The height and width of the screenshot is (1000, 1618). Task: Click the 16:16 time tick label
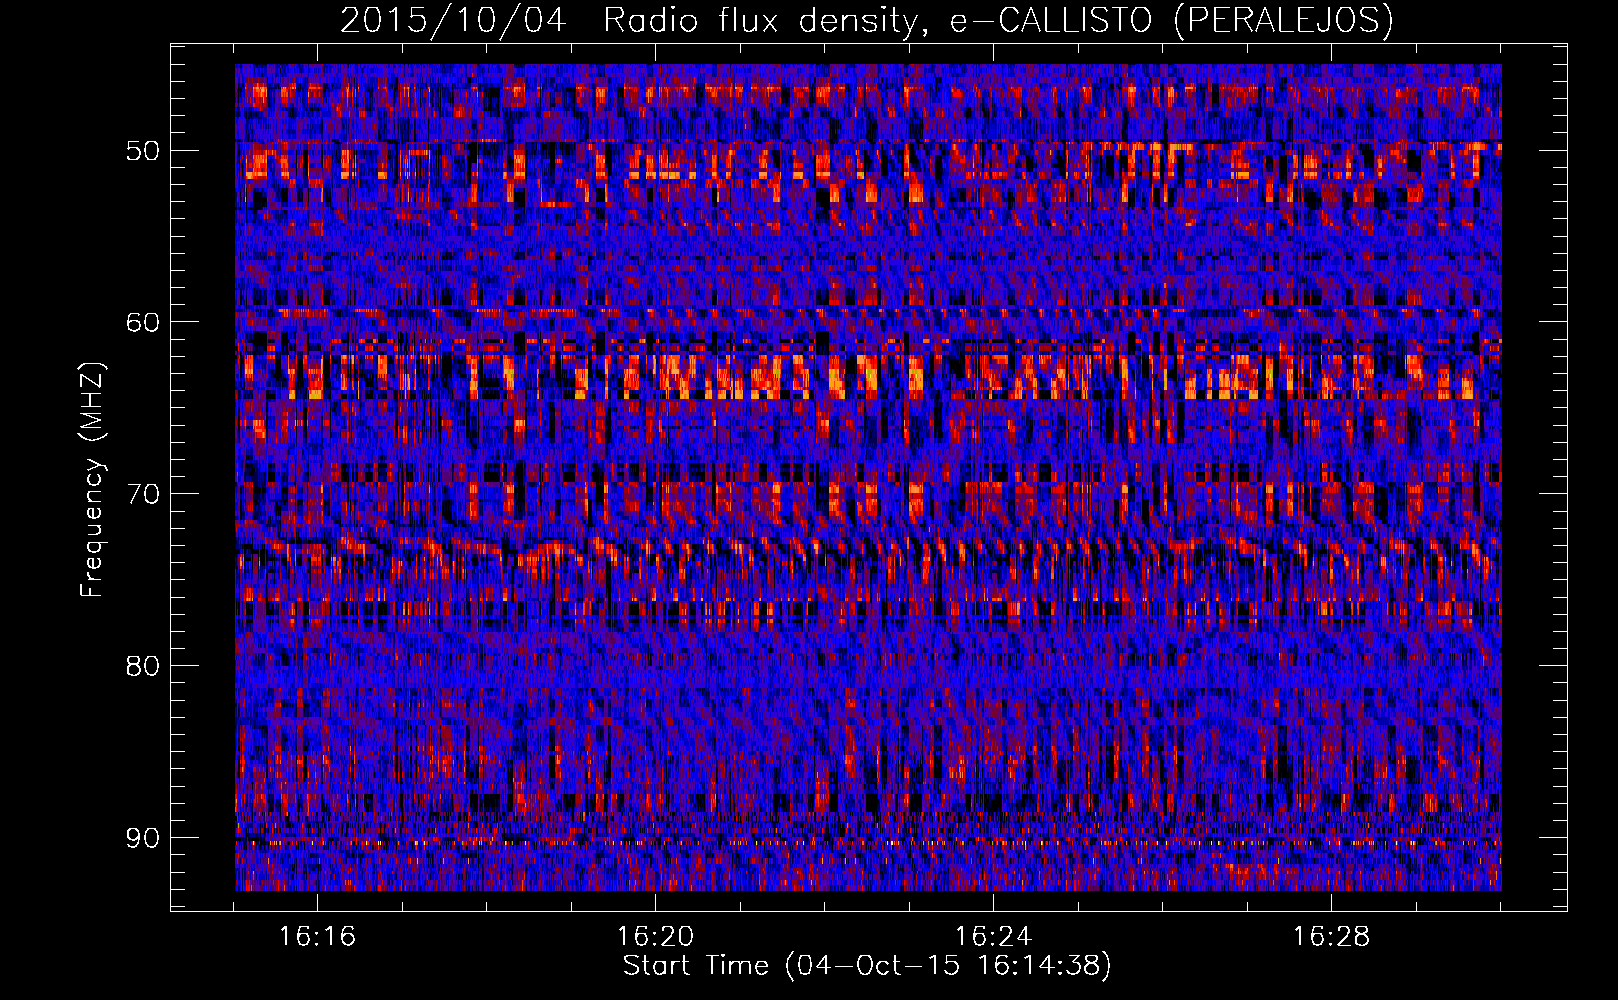(317, 937)
